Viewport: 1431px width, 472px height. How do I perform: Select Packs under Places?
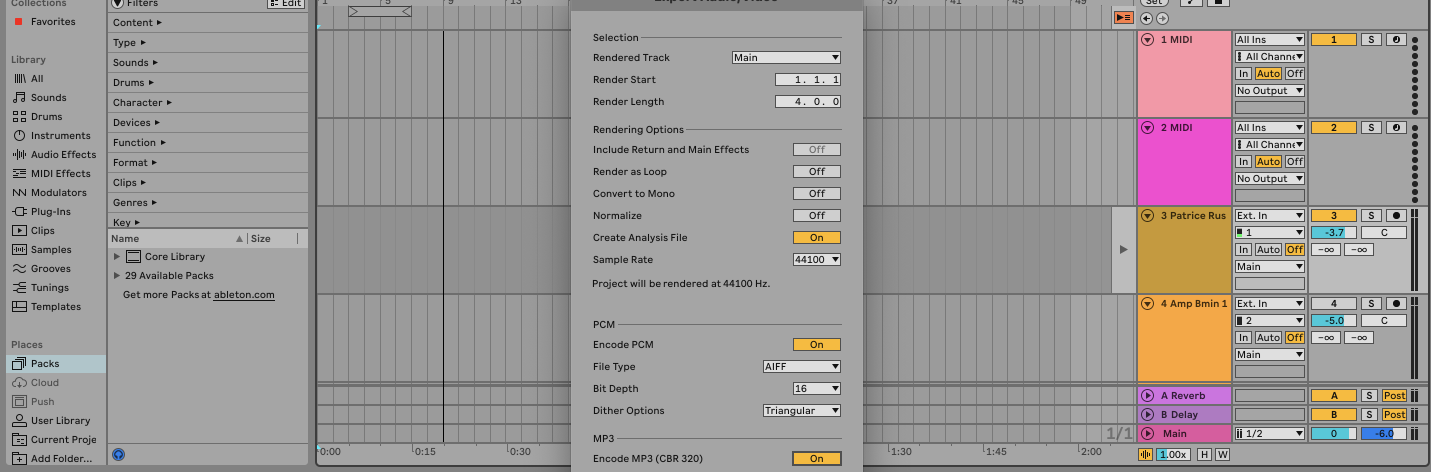pos(55,364)
